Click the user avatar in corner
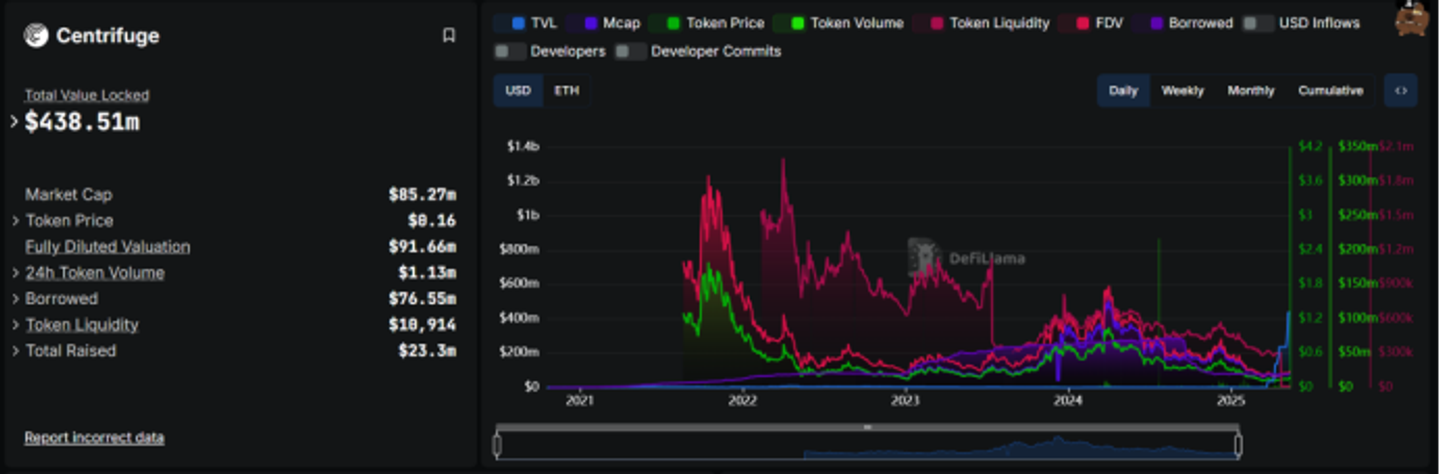Viewport: 1440px width, 474px height. pos(1412,18)
